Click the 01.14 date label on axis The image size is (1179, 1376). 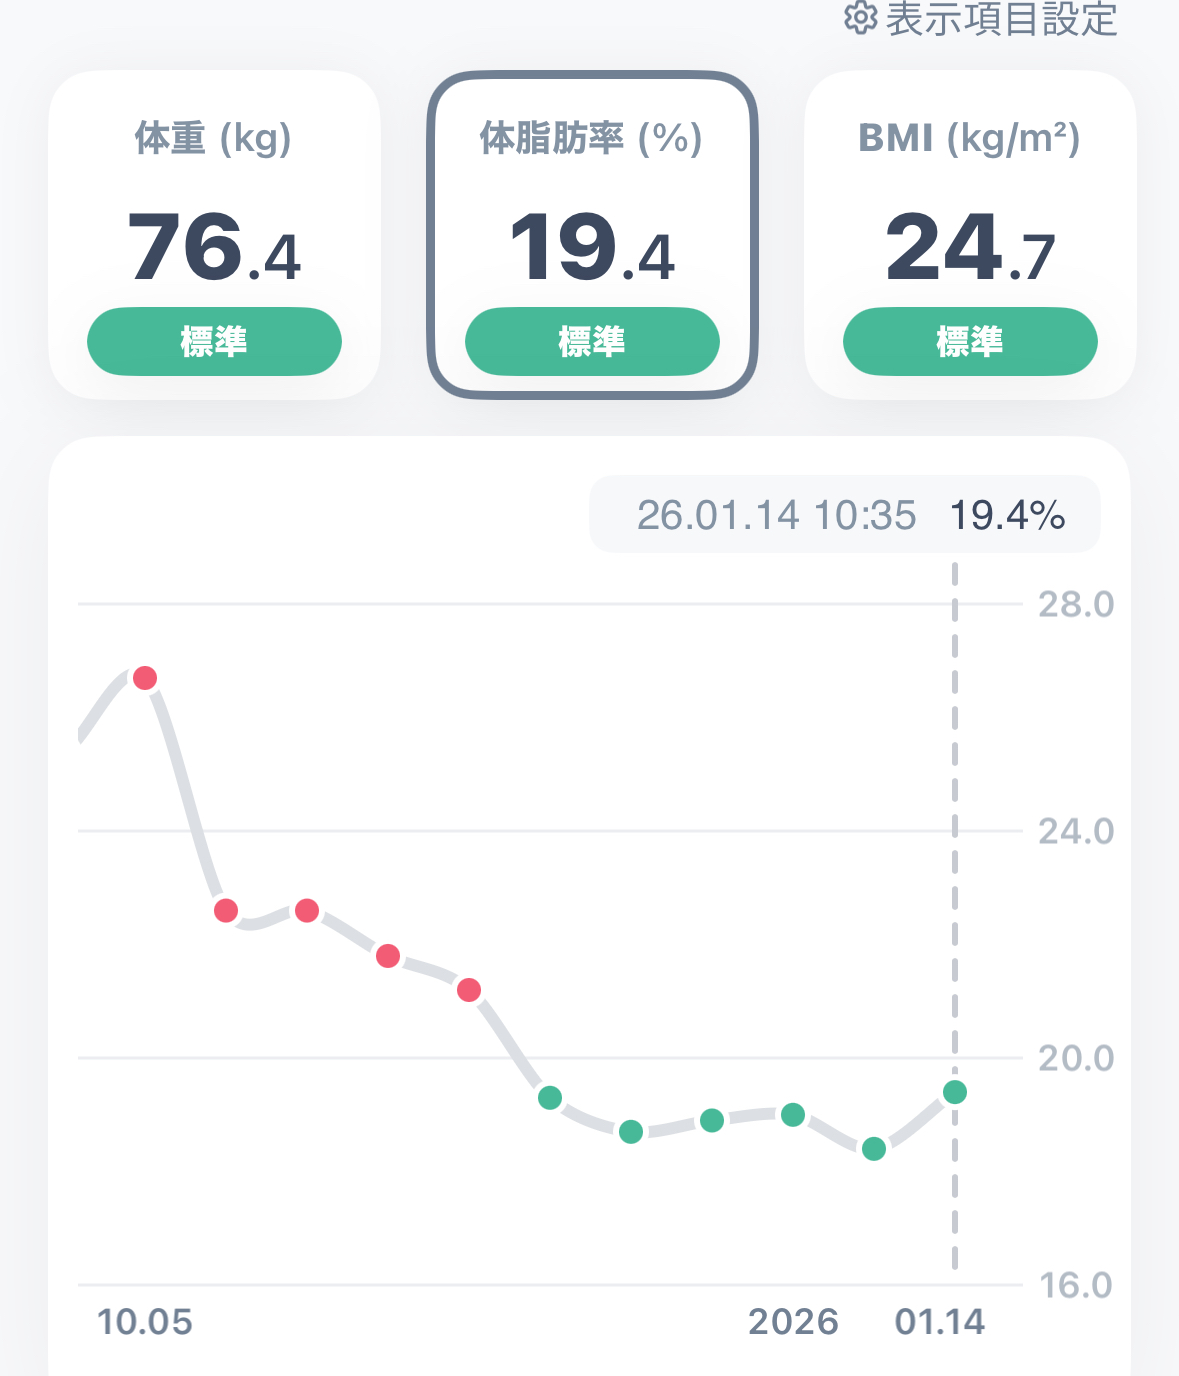[x=940, y=1322]
